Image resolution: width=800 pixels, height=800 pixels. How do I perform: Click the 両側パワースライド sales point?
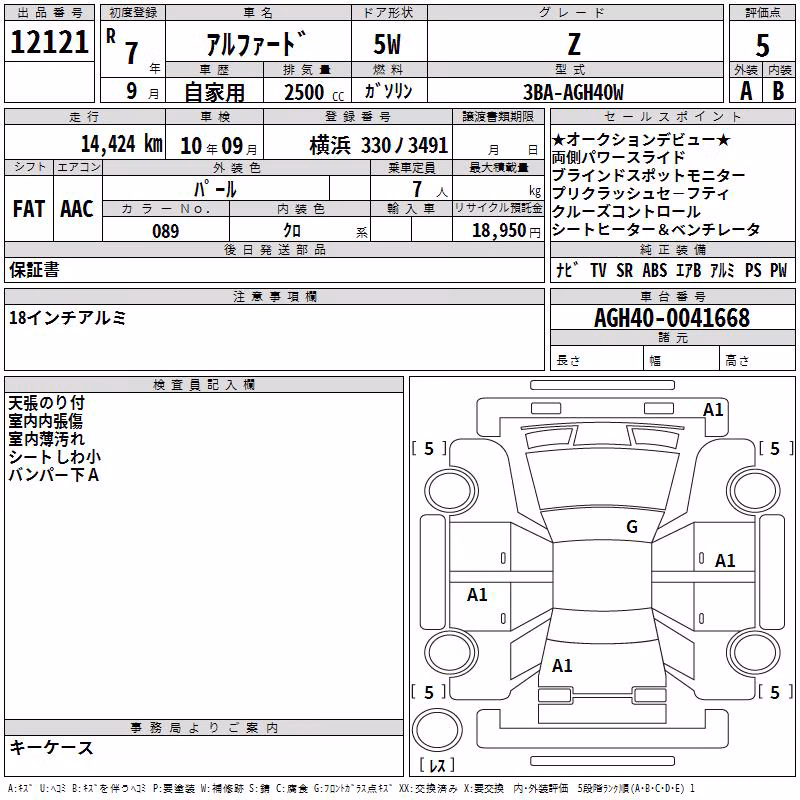618,157
